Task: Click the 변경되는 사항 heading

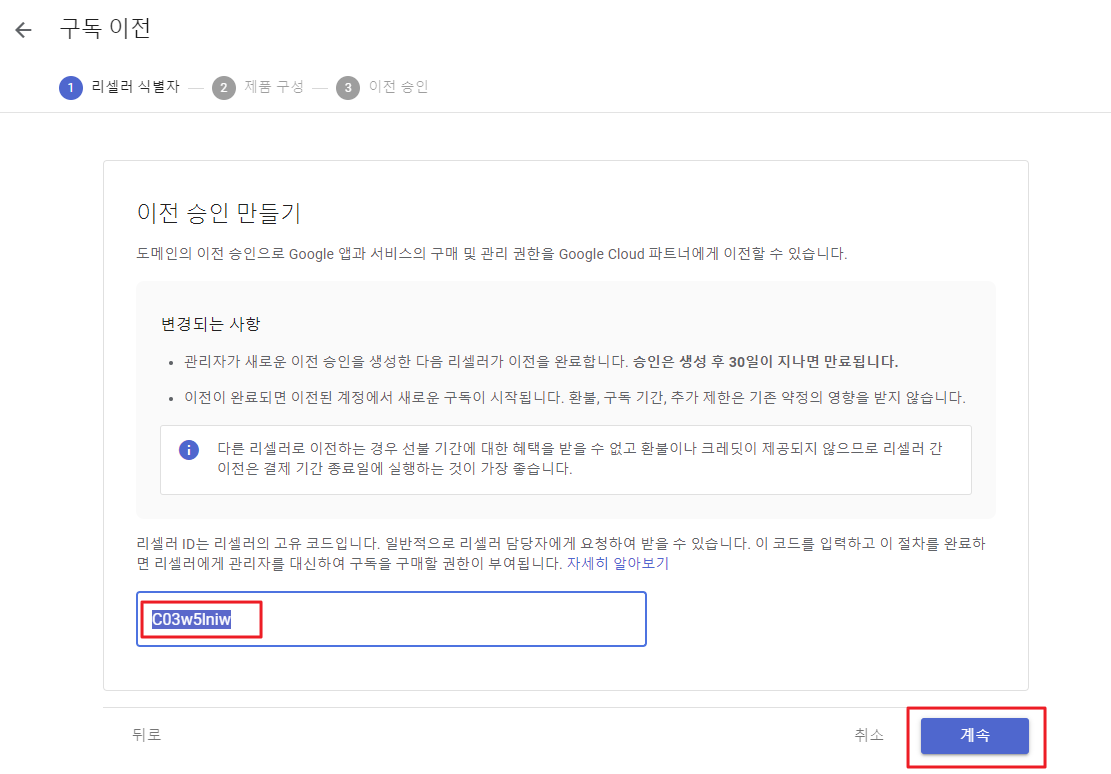Action: [x=211, y=324]
